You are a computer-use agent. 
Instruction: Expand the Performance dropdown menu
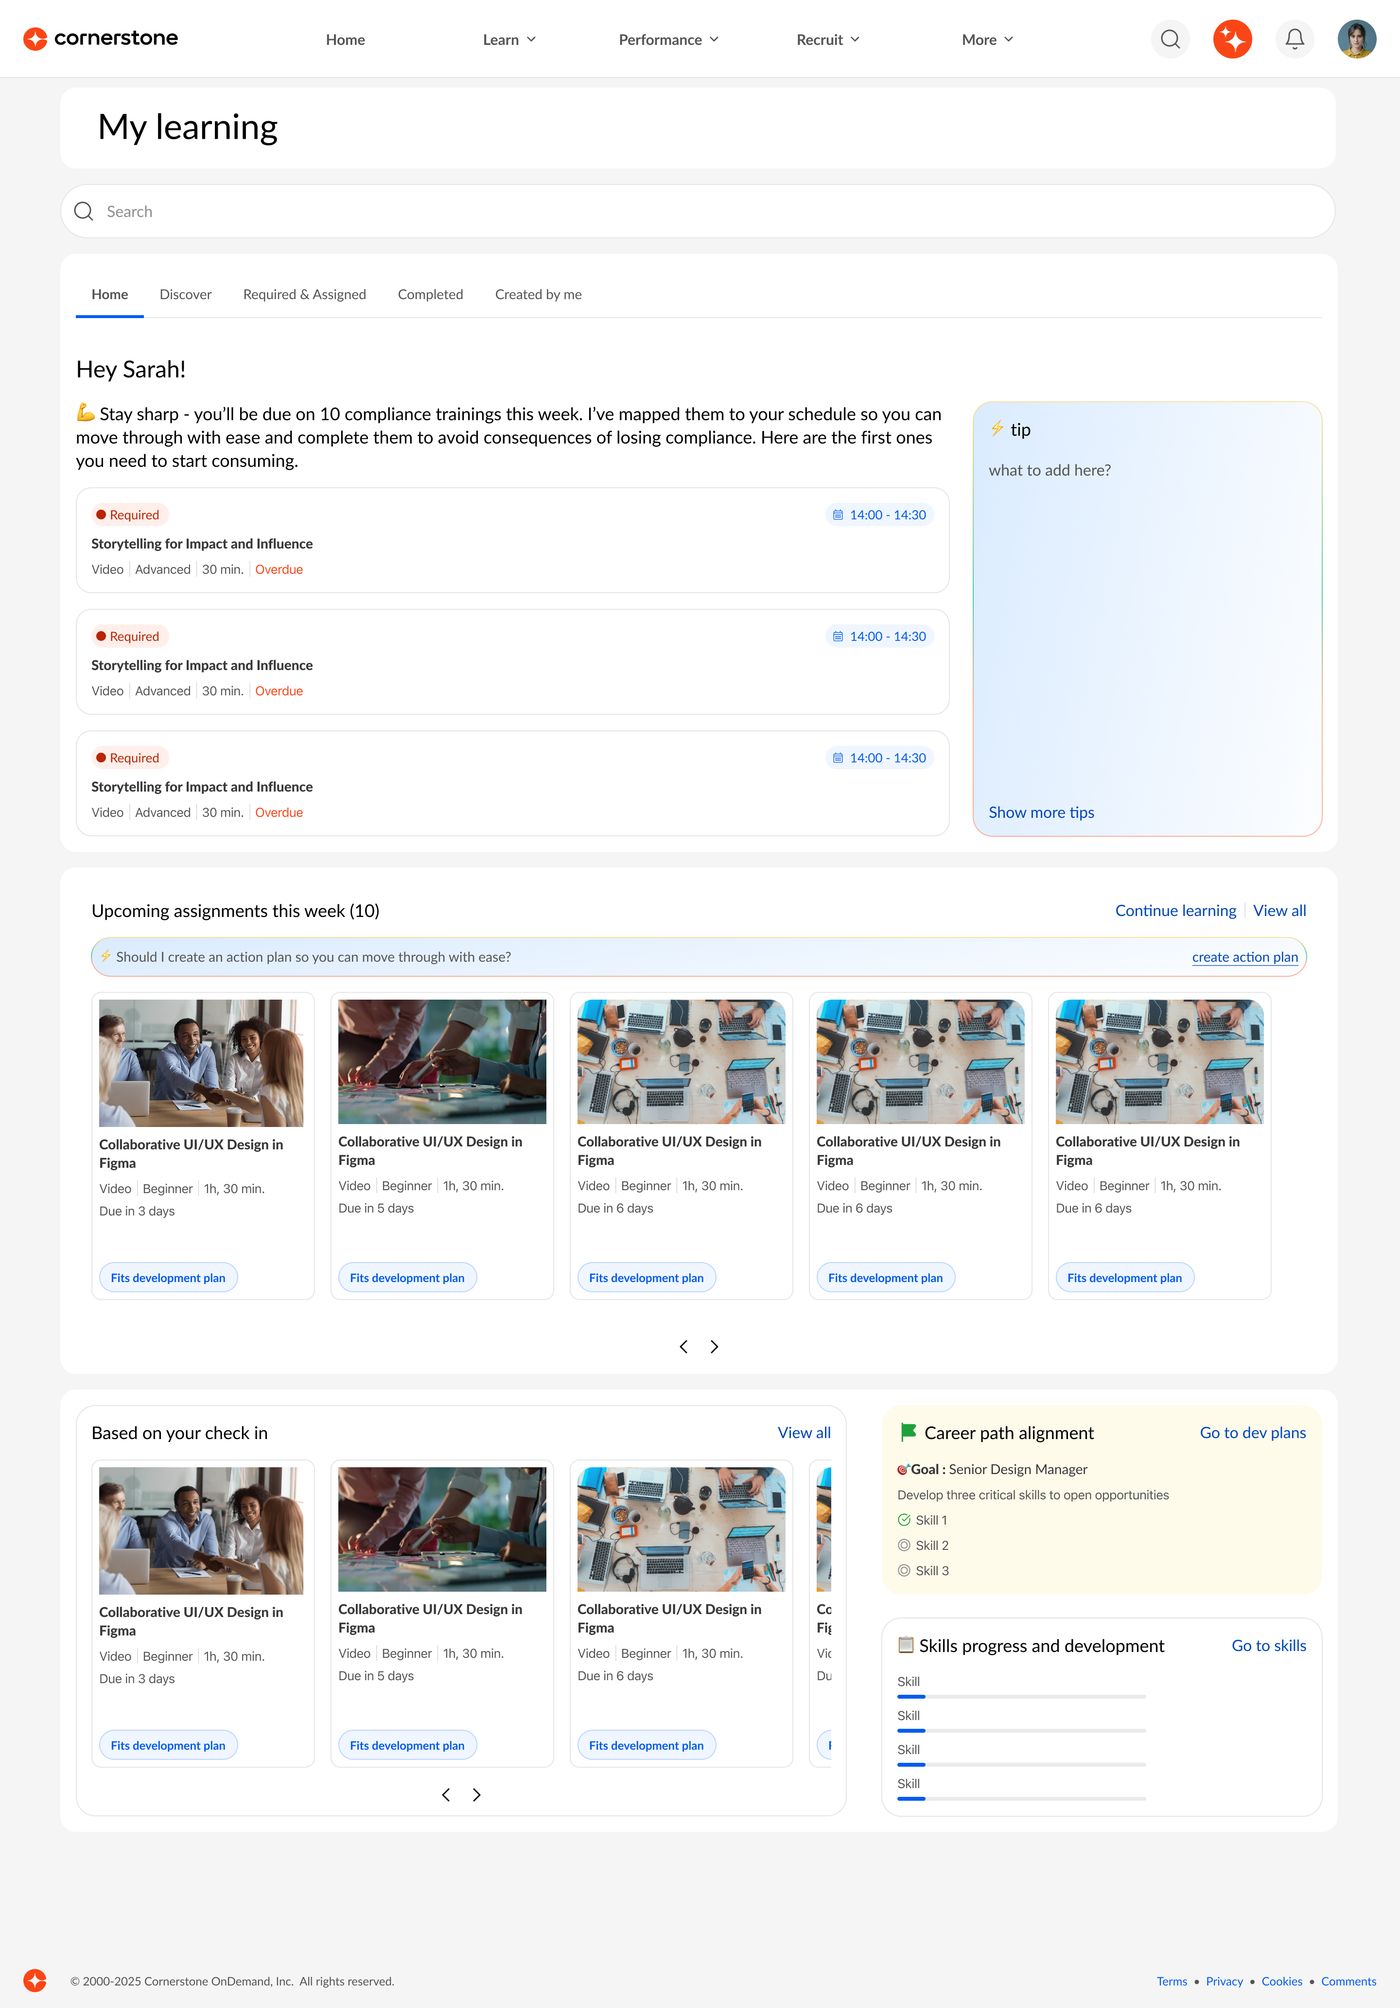668,40
